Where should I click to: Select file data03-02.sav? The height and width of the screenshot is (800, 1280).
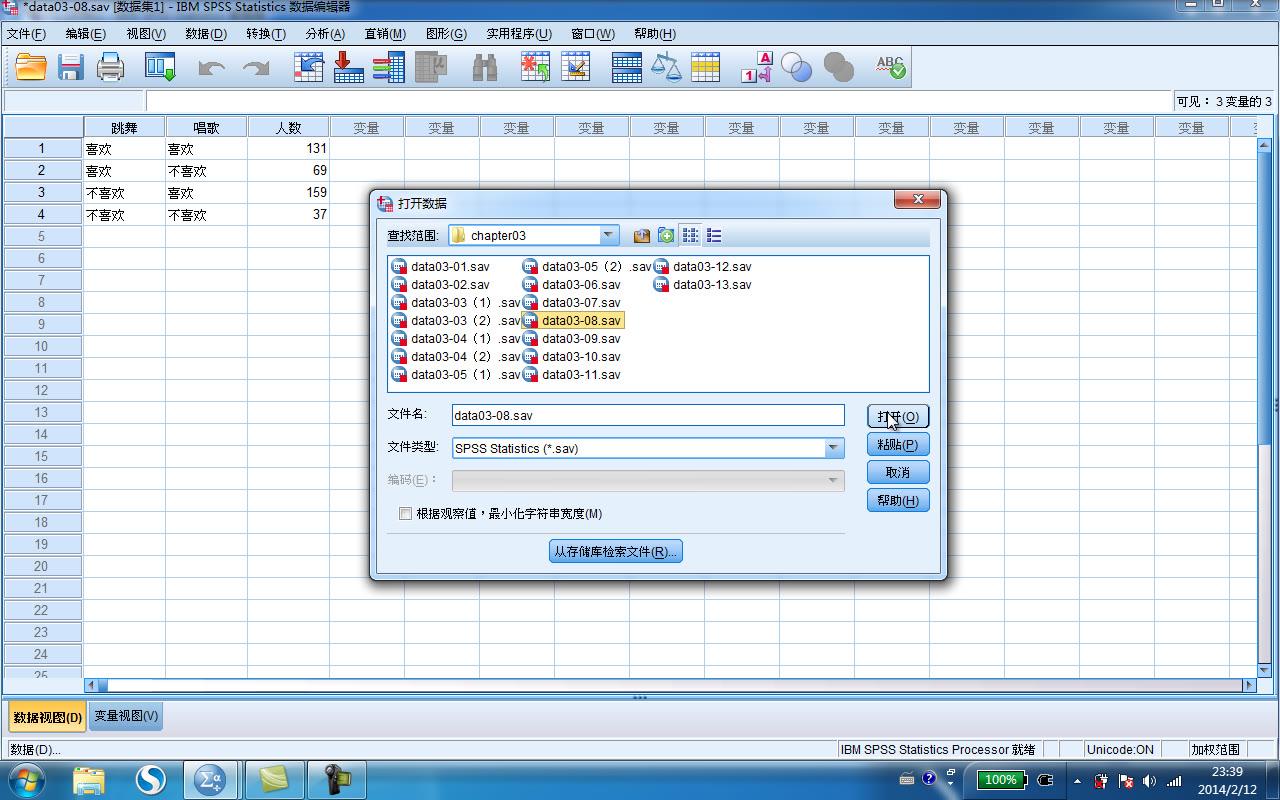[441, 285]
